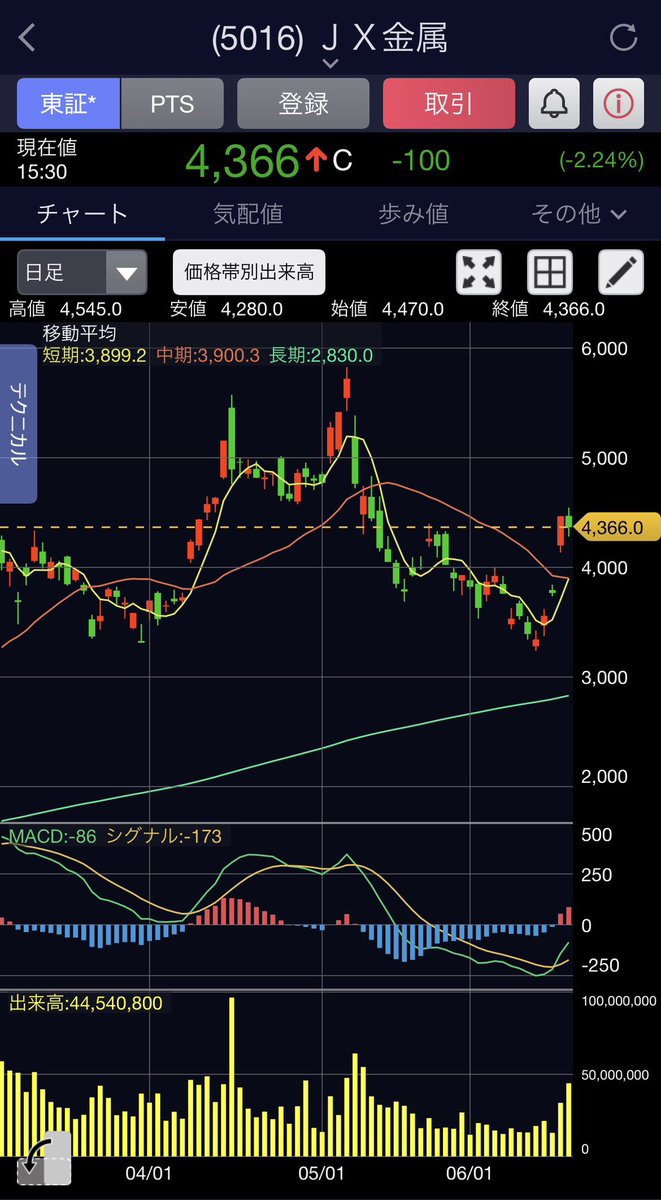Tap the -100 price change value
Viewport: 661px width, 1200px height.
click(x=421, y=160)
